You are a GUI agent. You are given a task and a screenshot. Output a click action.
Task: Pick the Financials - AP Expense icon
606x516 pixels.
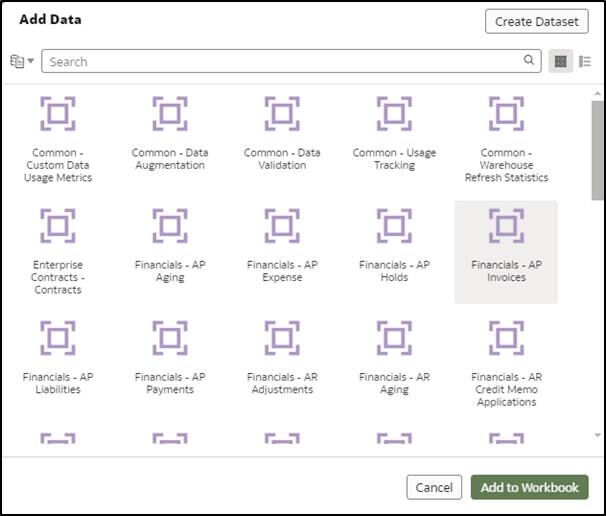282,226
